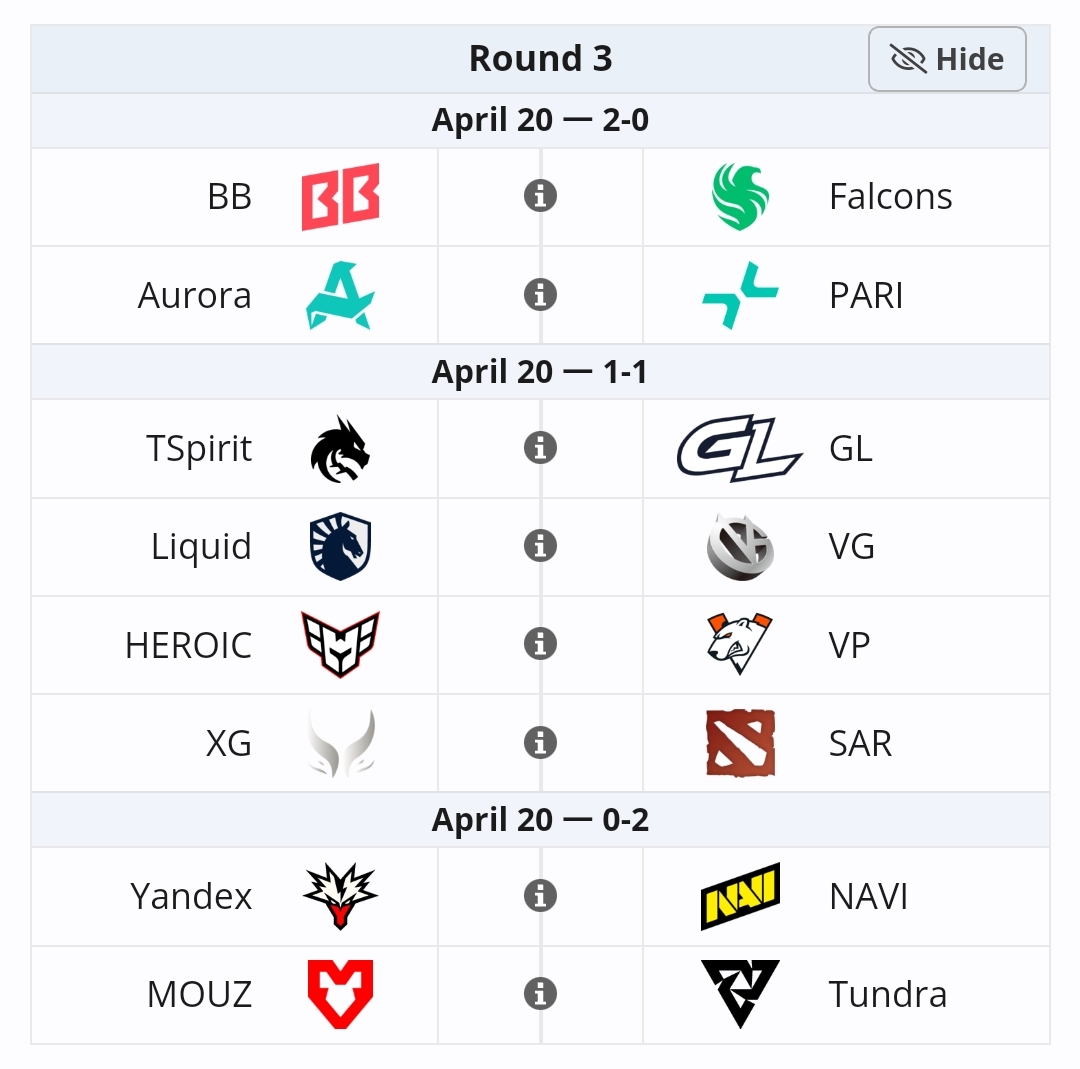Show match details for Liquid vs VG
The height and width of the screenshot is (1069, 1080).
(x=540, y=546)
